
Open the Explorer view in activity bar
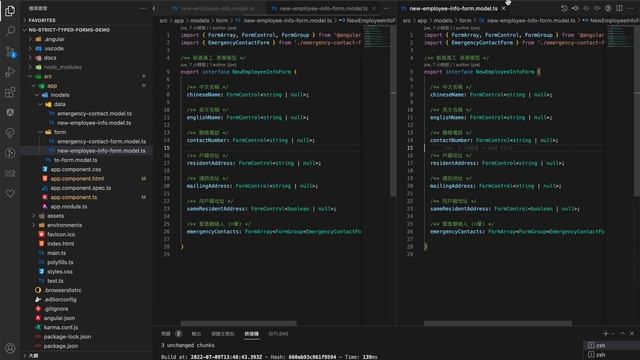tap(10, 11)
